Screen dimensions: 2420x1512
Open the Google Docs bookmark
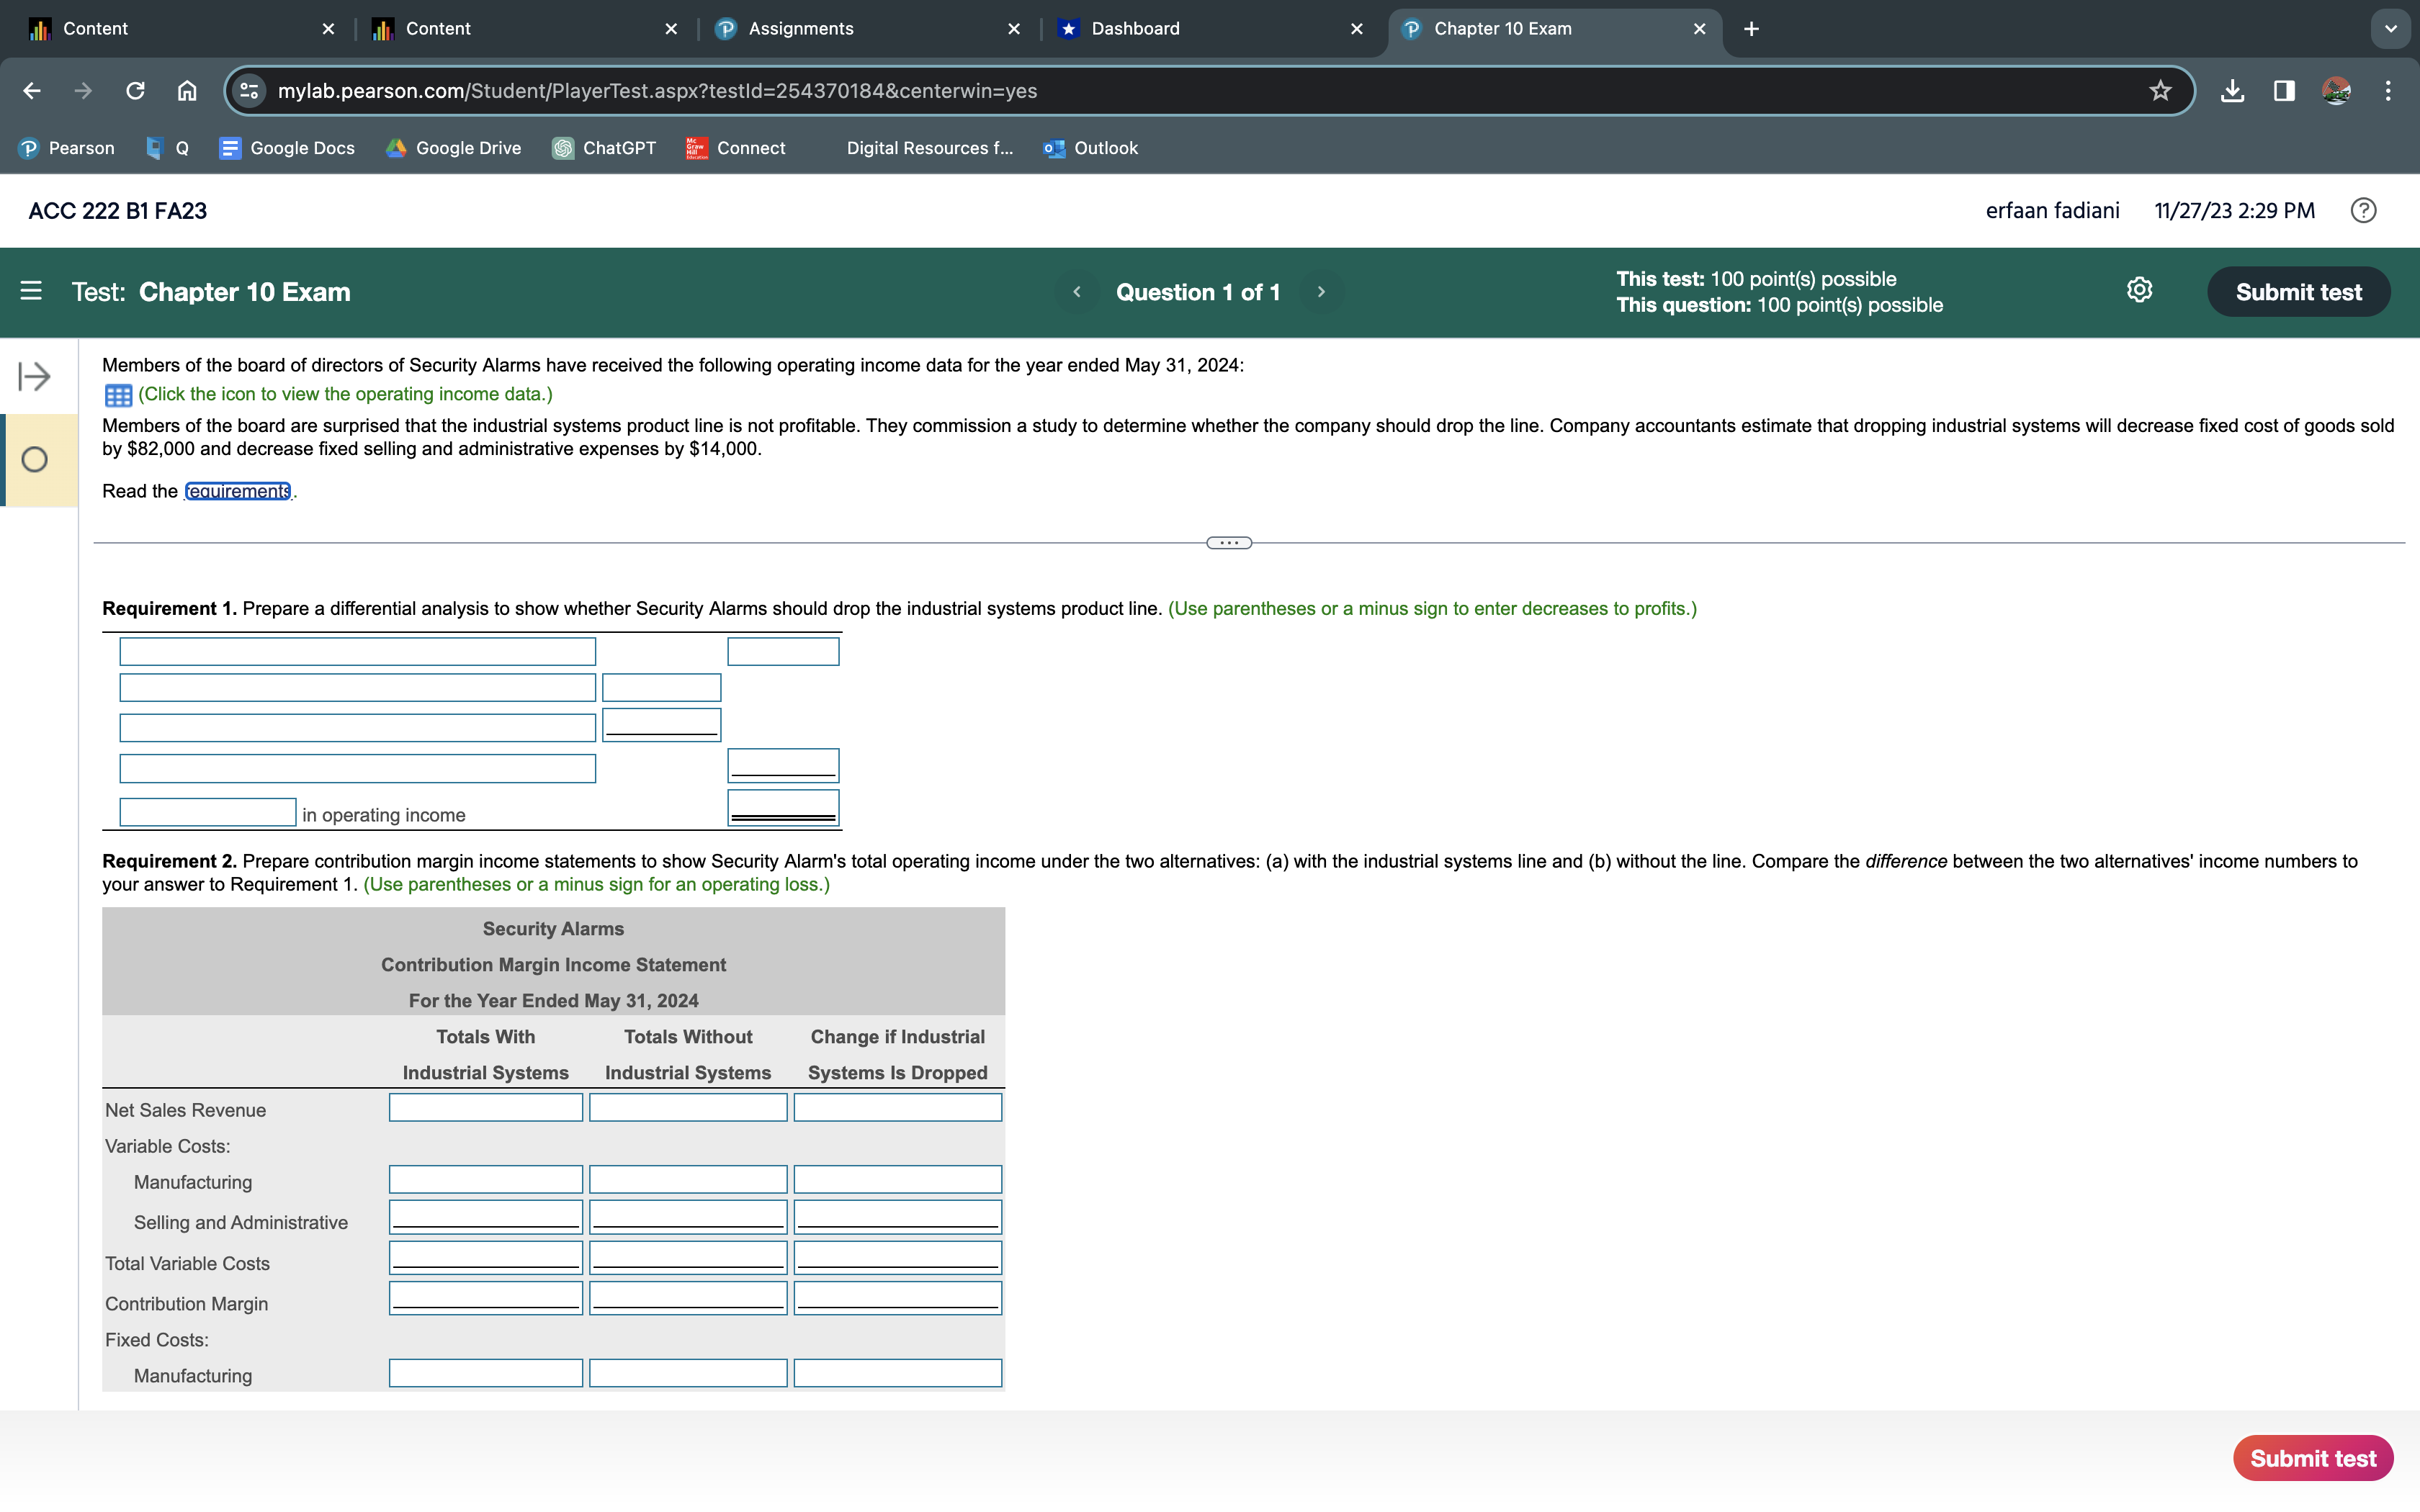coord(287,148)
